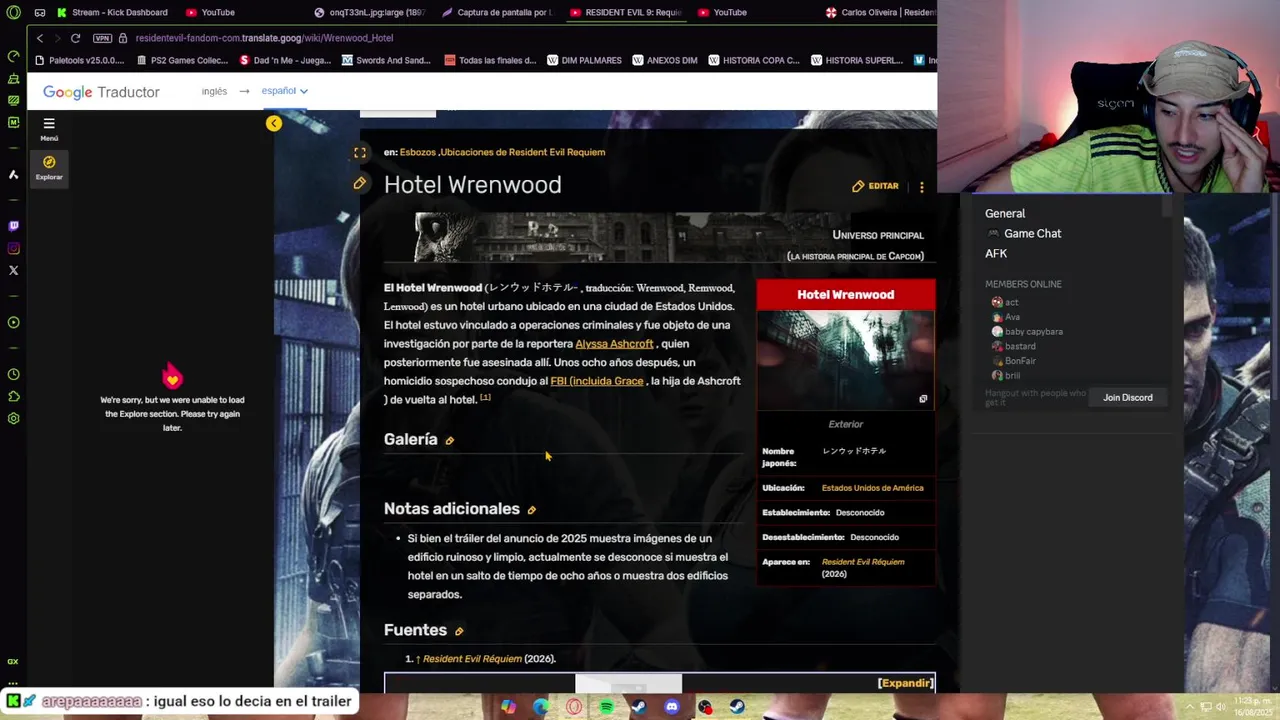1280x720 pixels.
Task: Open Instagram icon in Opera sidebar
Action: [13, 248]
